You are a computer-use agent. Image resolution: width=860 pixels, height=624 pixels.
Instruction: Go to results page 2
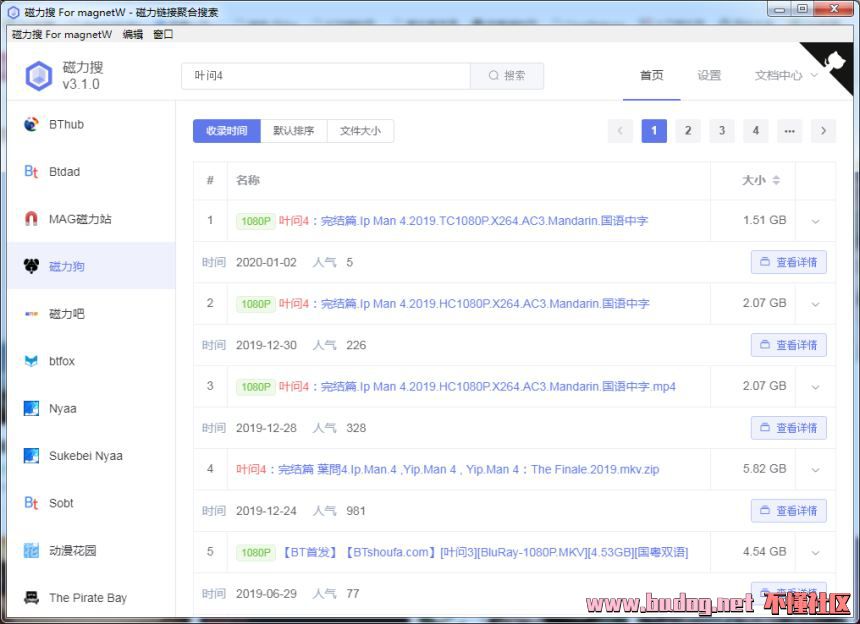click(688, 131)
